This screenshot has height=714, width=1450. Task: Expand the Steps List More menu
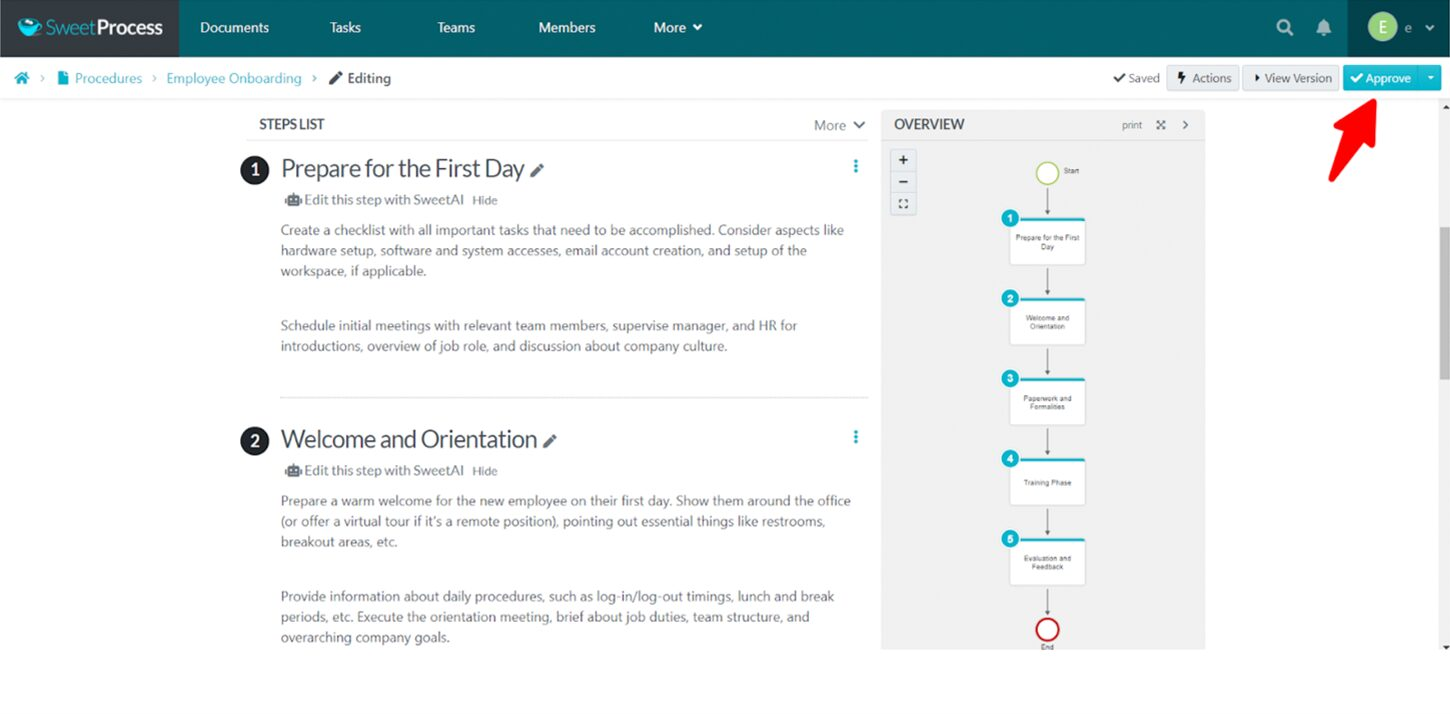coord(839,125)
